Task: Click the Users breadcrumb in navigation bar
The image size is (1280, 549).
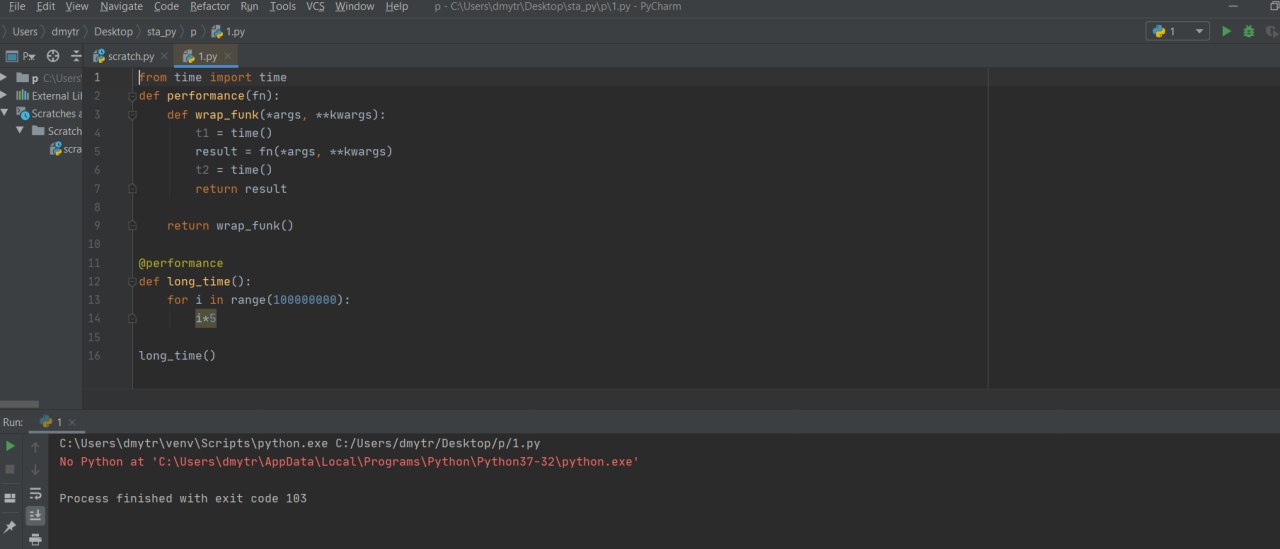Action: [x=25, y=32]
